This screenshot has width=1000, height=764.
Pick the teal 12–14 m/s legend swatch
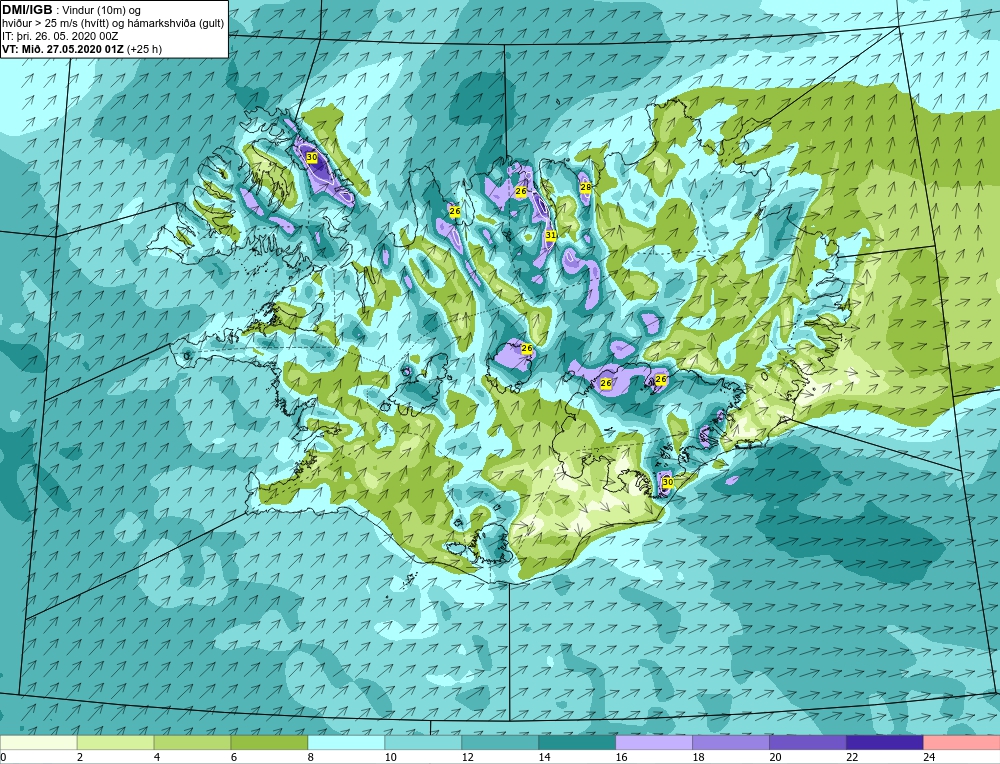499,743
